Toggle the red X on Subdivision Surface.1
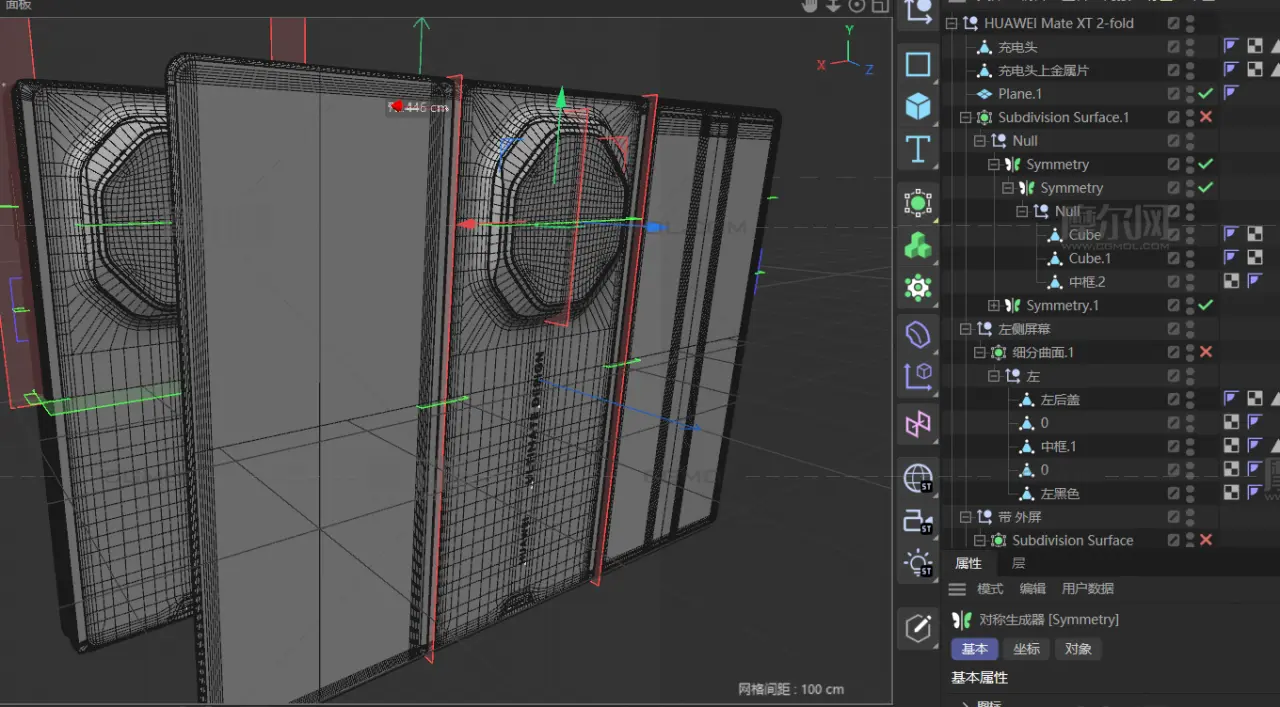 coord(1206,117)
